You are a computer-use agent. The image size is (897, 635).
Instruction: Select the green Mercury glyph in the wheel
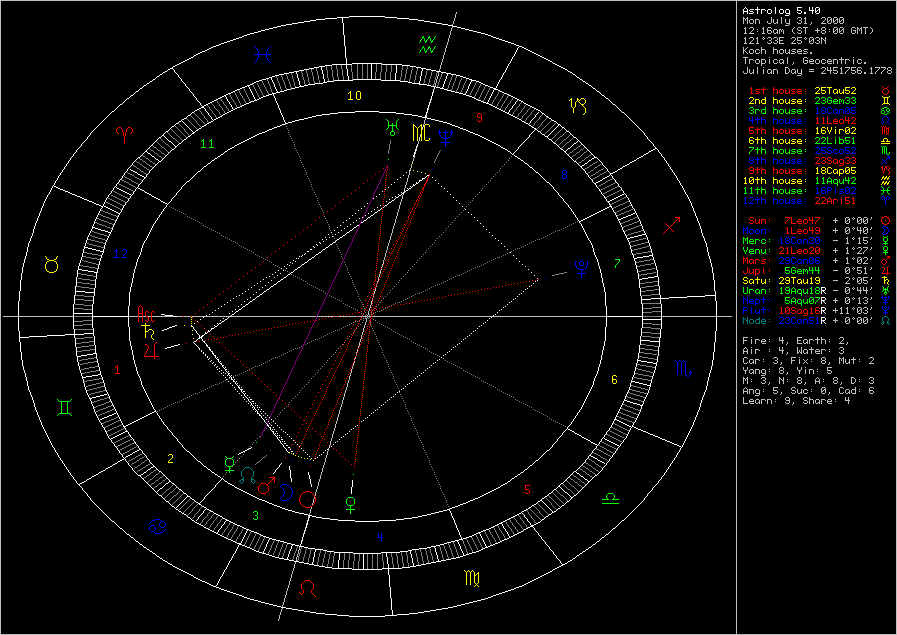pos(230,462)
